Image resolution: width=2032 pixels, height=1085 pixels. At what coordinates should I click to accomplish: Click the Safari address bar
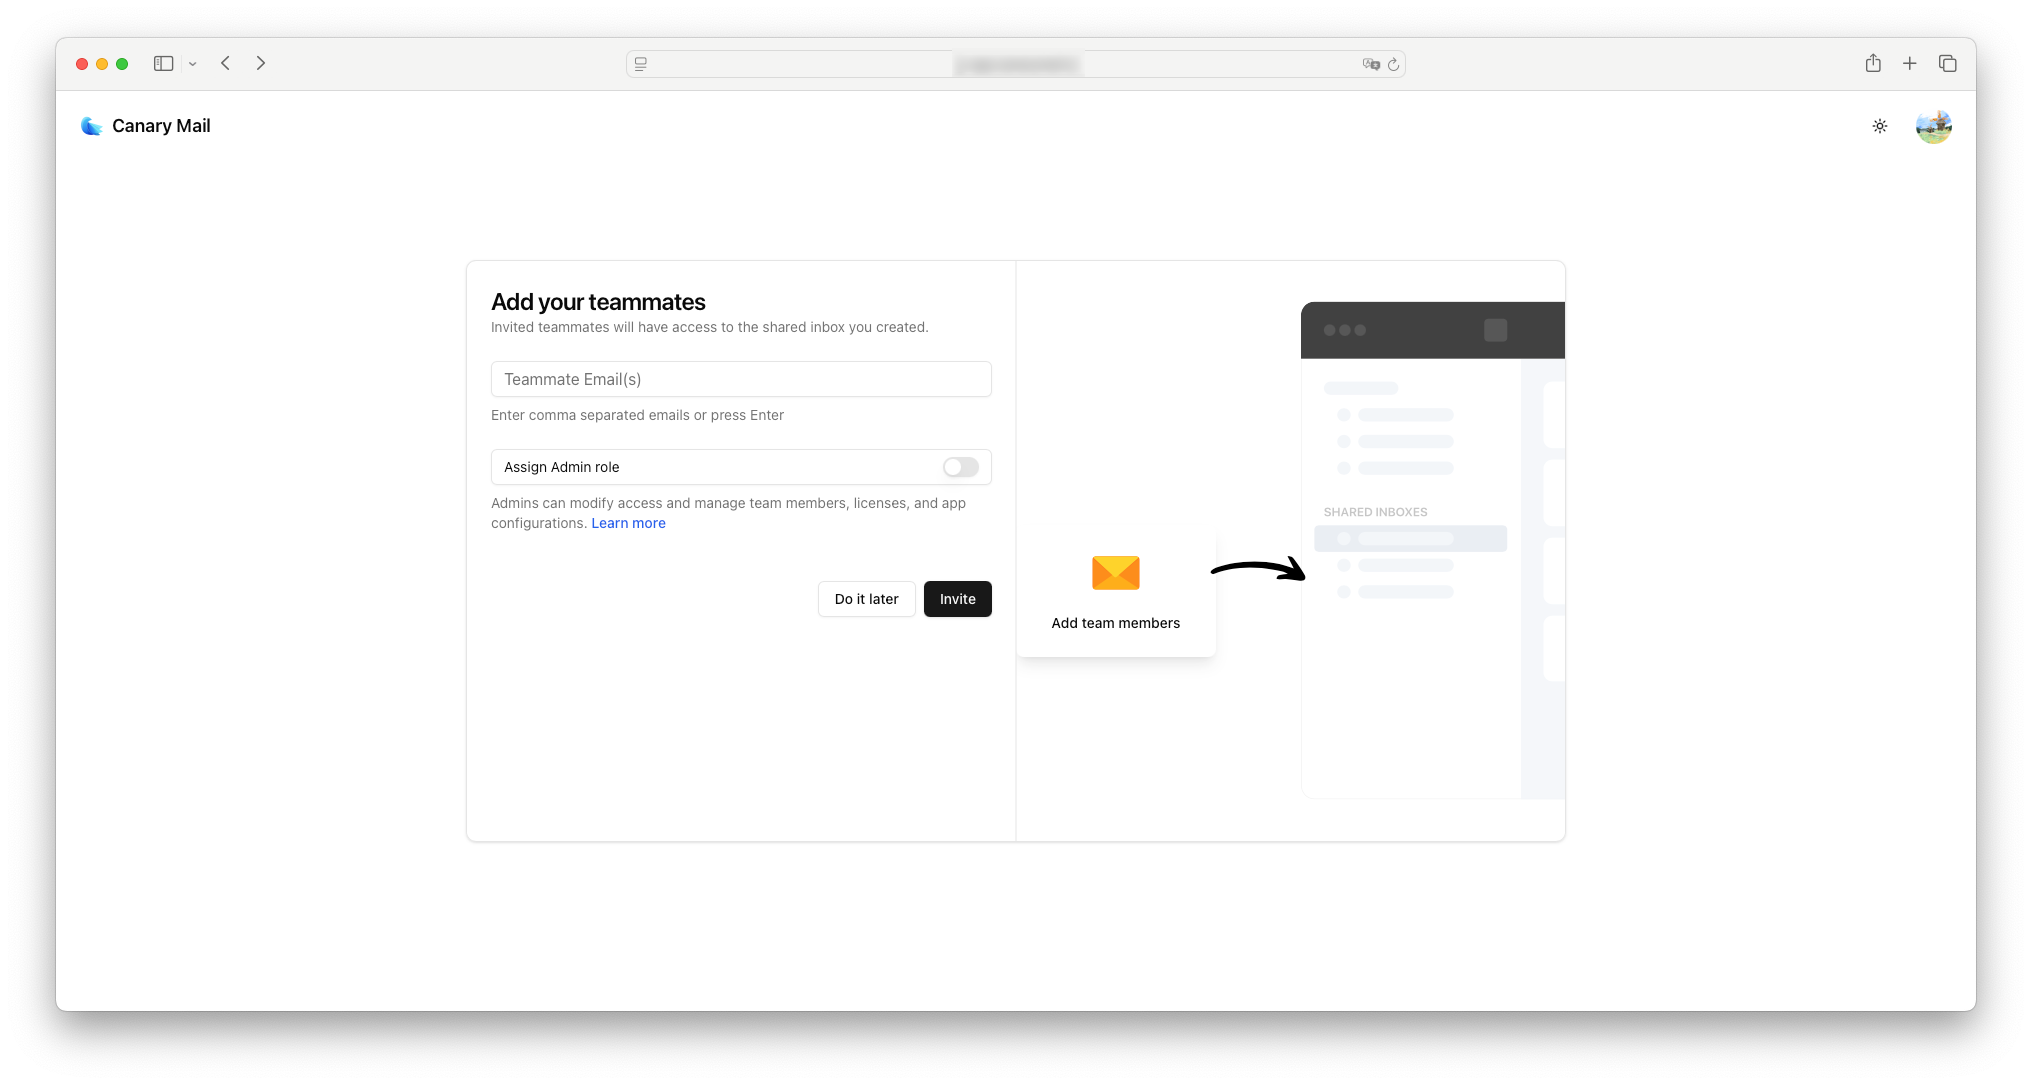coord(1015,64)
